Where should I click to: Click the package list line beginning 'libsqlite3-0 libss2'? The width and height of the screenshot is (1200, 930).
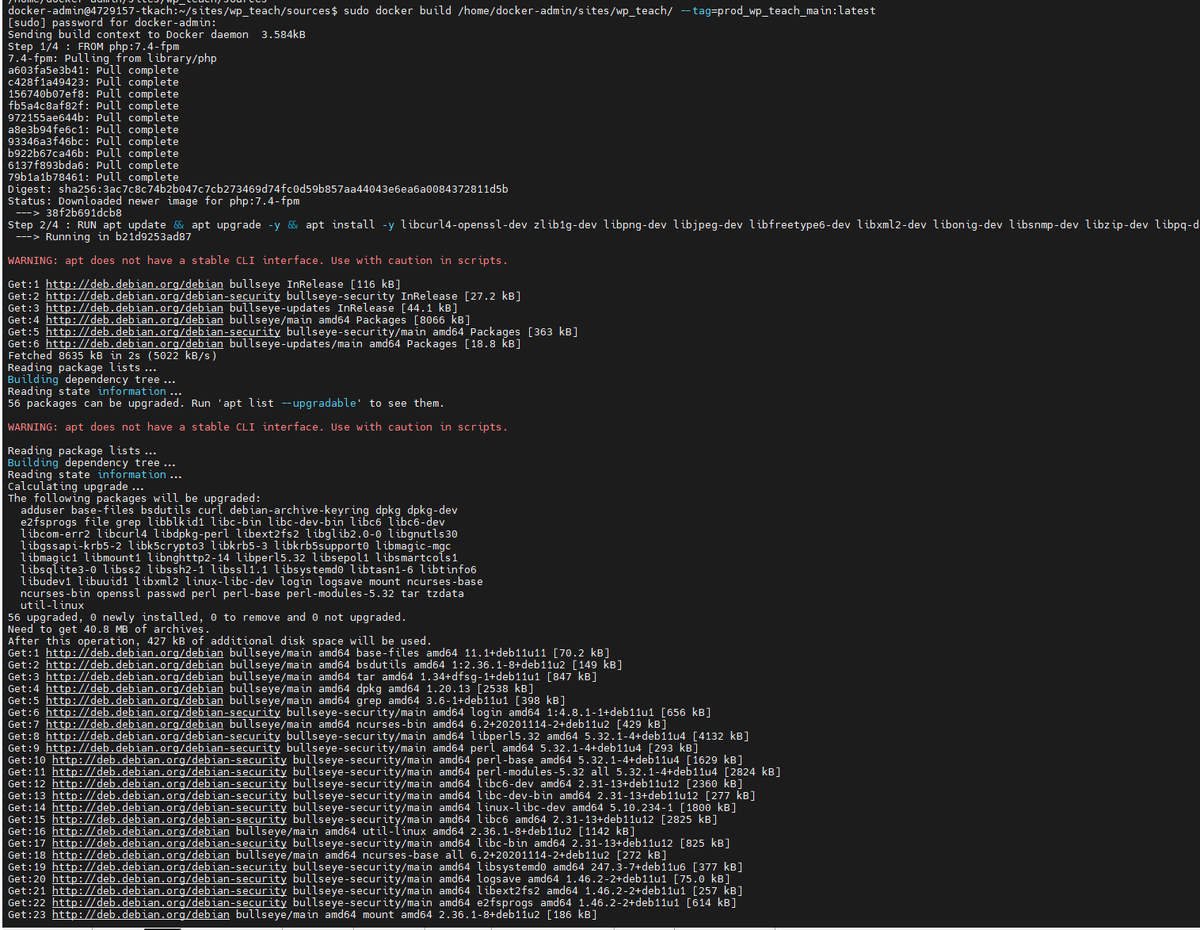tap(248, 570)
